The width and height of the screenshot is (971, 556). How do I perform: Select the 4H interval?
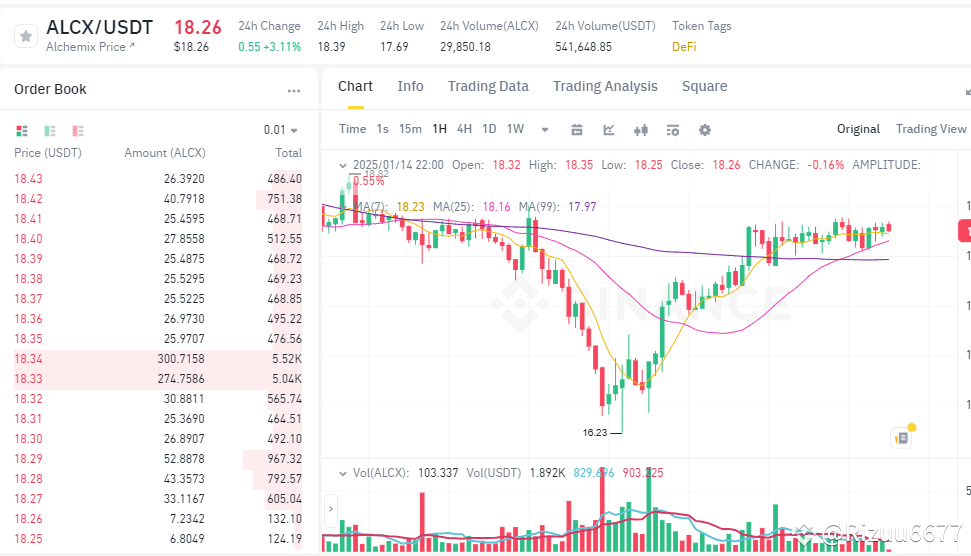pos(464,129)
